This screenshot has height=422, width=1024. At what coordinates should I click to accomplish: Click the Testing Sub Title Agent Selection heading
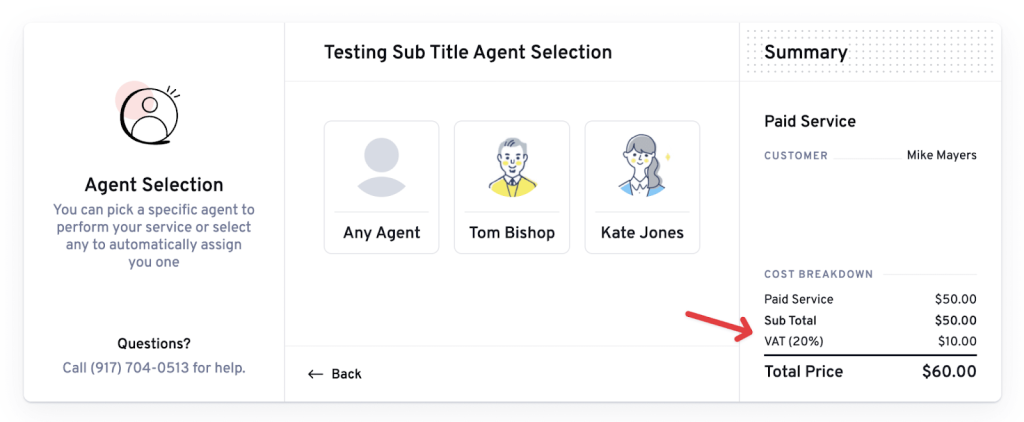[467, 52]
